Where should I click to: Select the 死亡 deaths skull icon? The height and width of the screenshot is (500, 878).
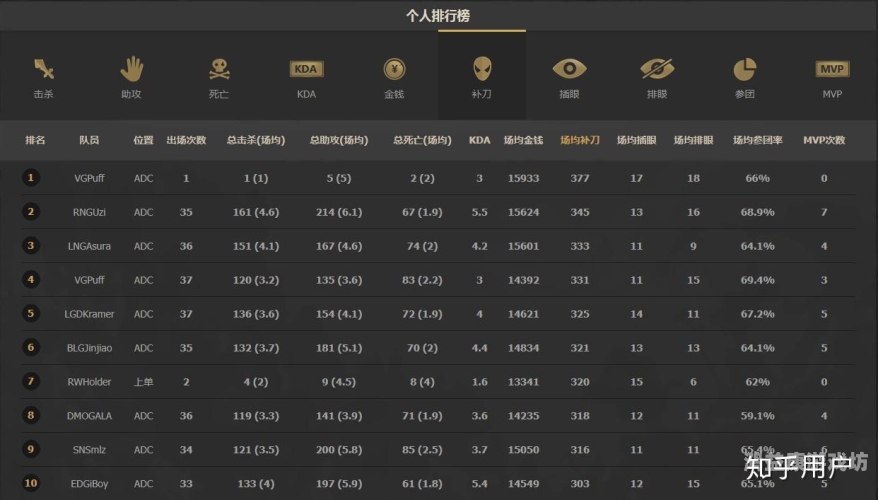pyautogui.click(x=219, y=69)
